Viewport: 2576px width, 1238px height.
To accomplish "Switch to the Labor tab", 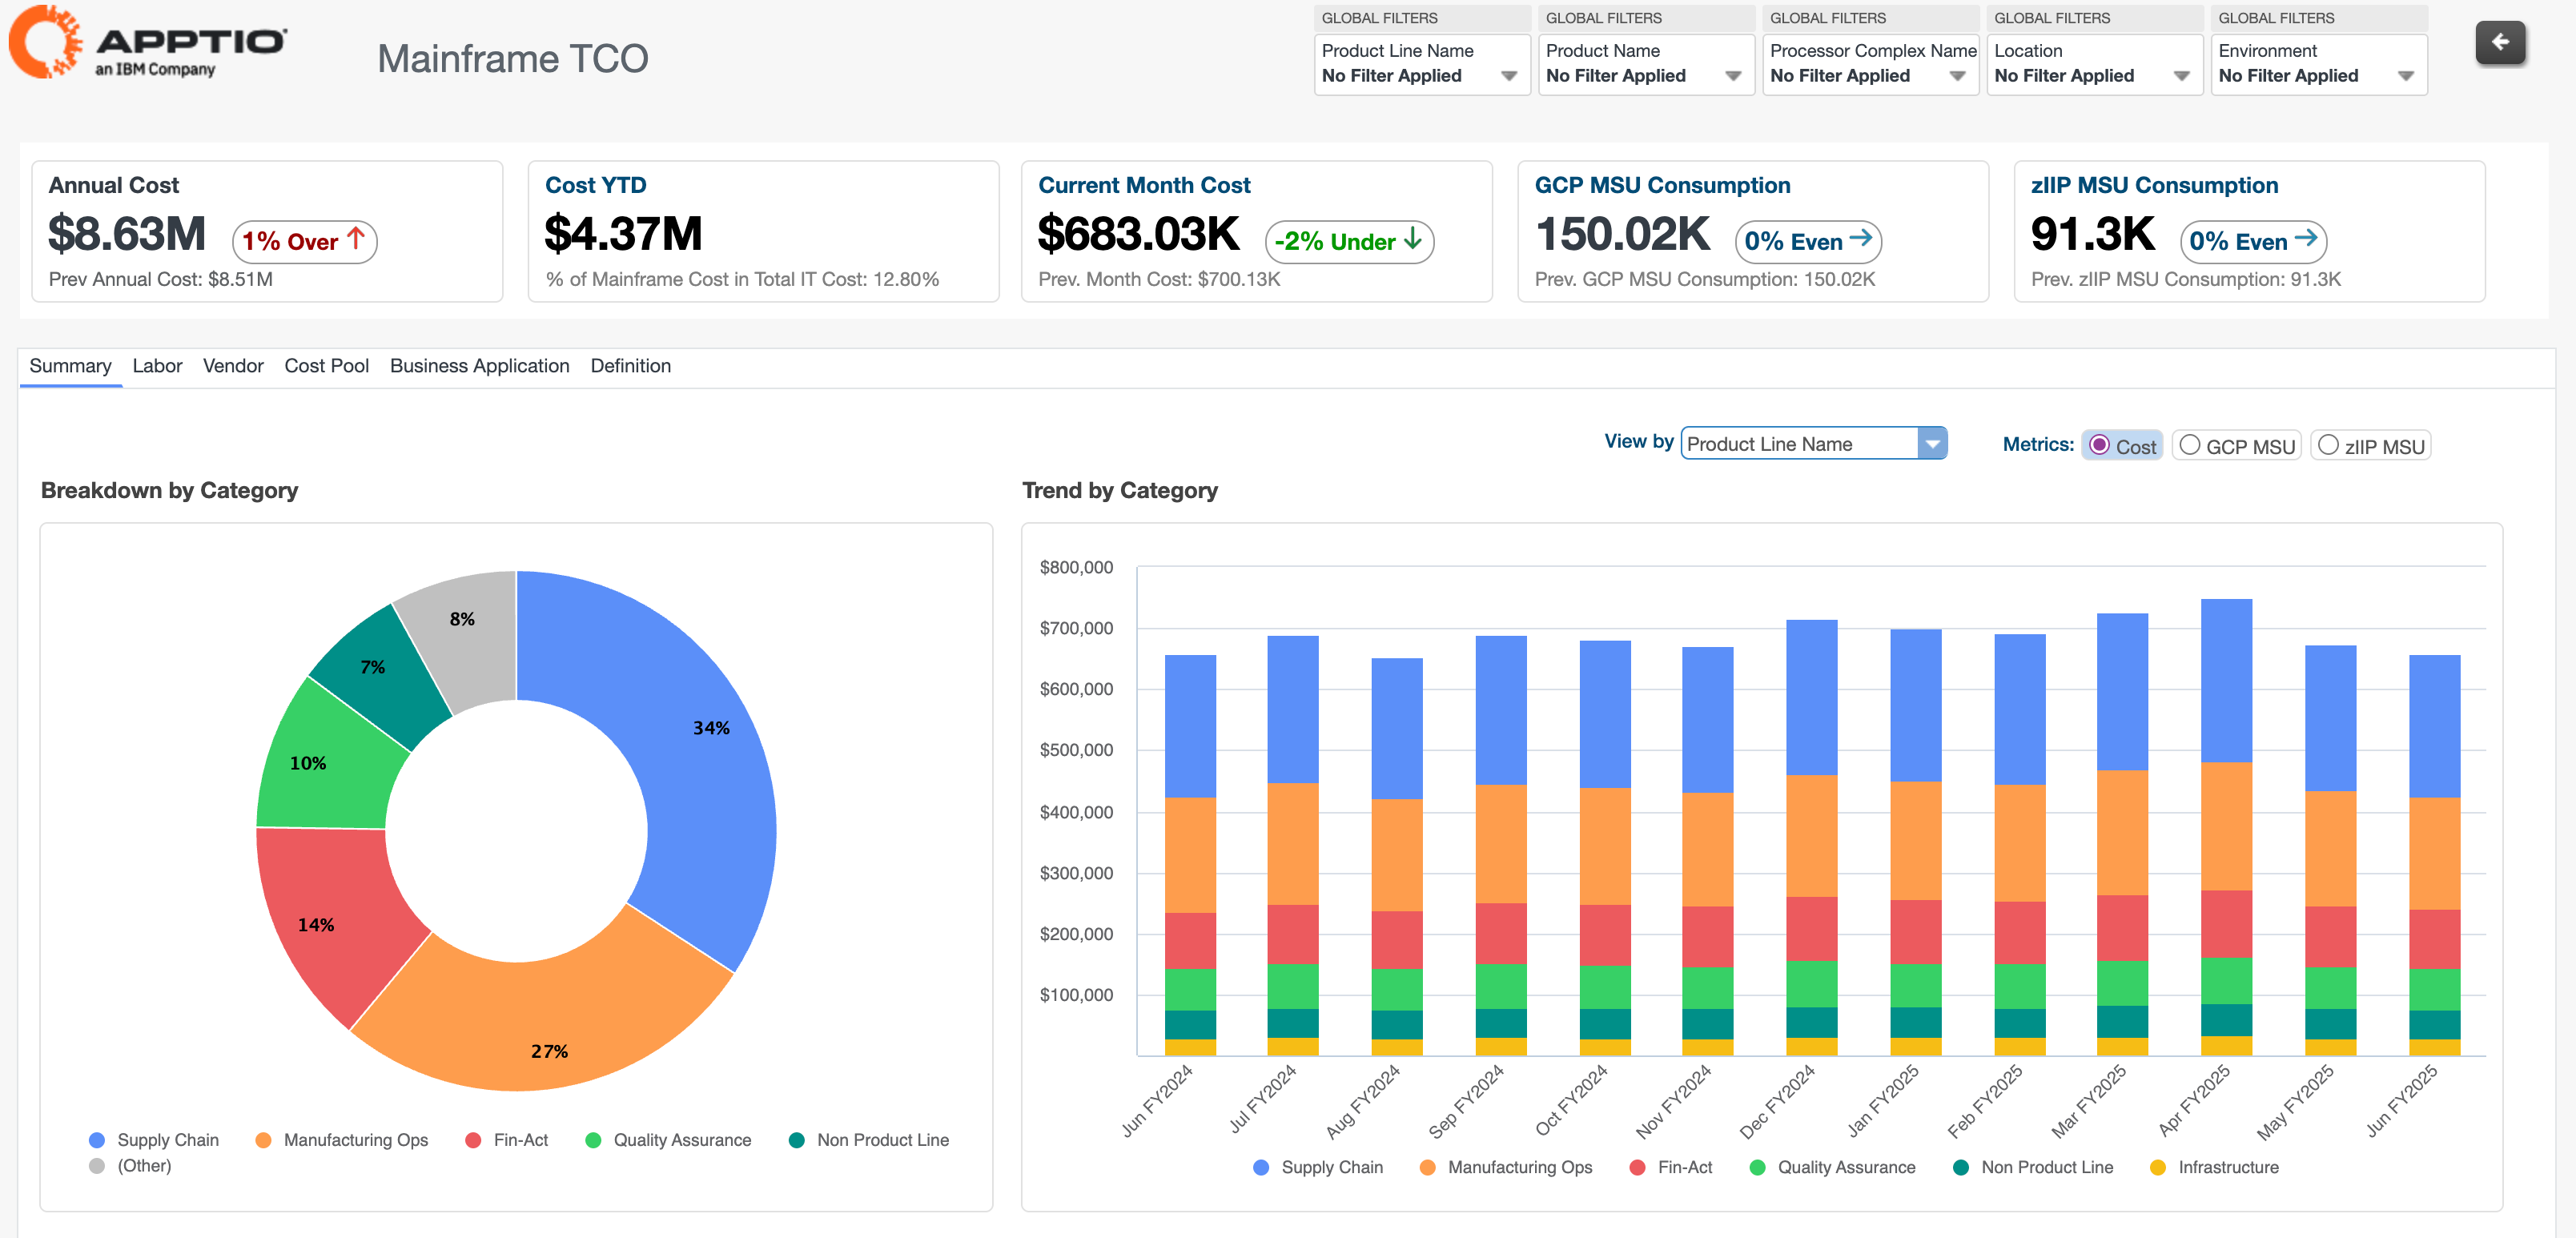I will pyautogui.click(x=157, y=366).
